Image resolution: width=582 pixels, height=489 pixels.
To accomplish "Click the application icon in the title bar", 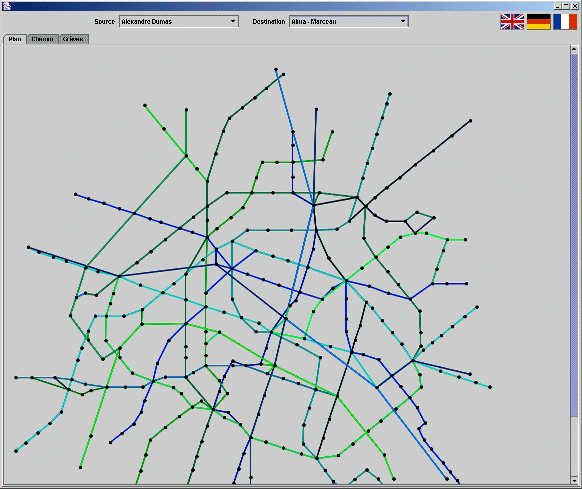I will pyautogui.click(x=7, y=6).
